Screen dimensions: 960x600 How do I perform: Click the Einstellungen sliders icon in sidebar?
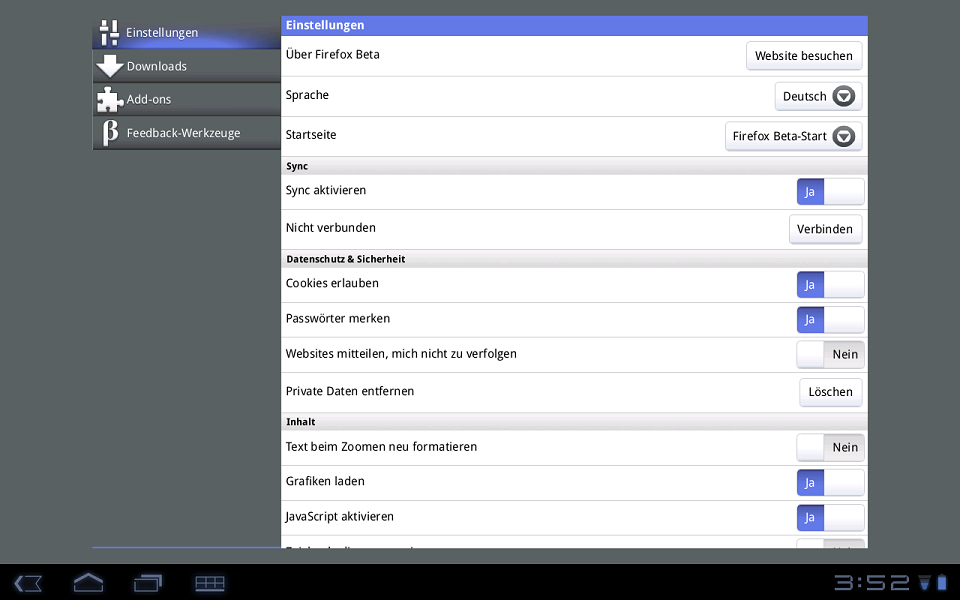click(109, 32)
